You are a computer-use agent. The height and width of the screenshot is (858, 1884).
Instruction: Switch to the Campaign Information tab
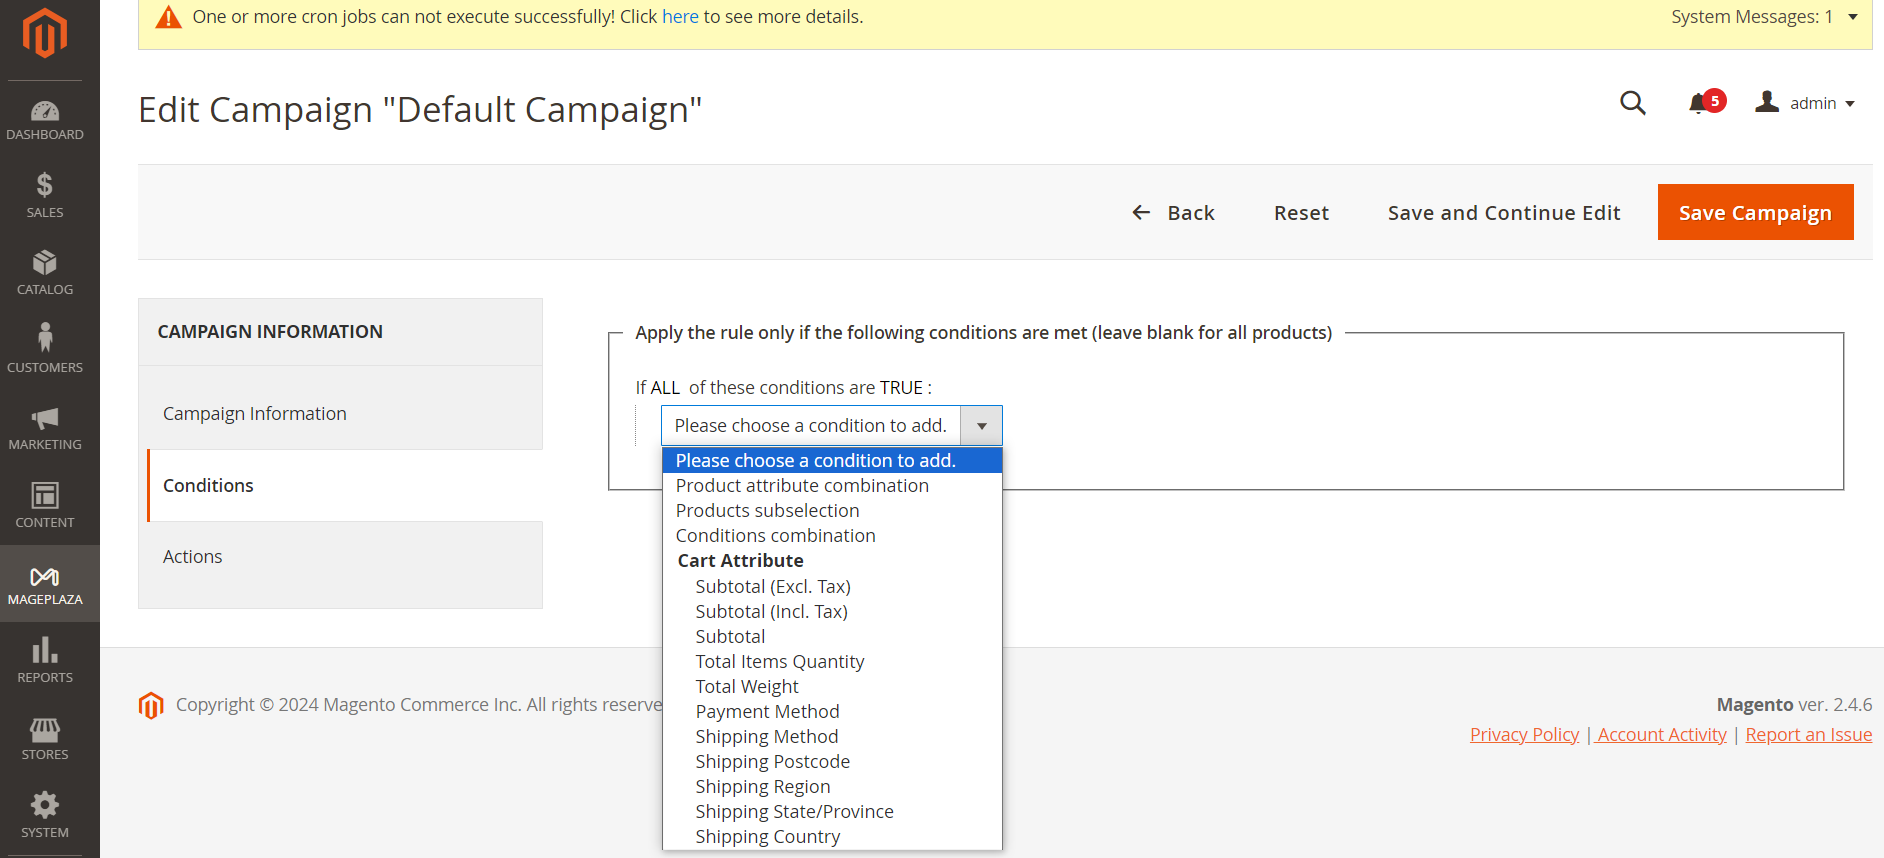[255, 414]
